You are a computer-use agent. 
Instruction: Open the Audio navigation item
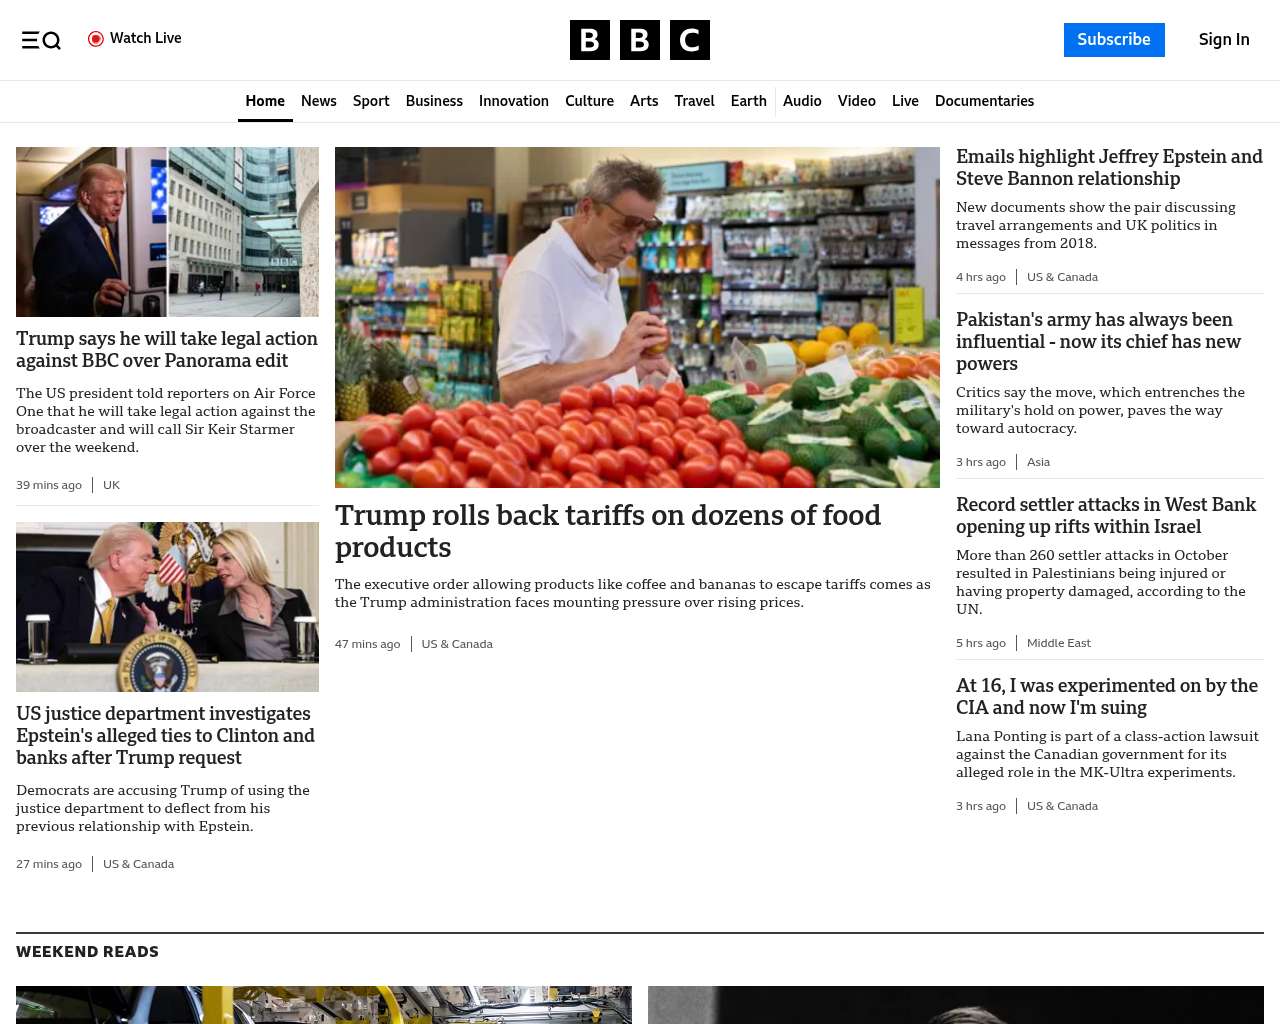click(x=802, y=101)
